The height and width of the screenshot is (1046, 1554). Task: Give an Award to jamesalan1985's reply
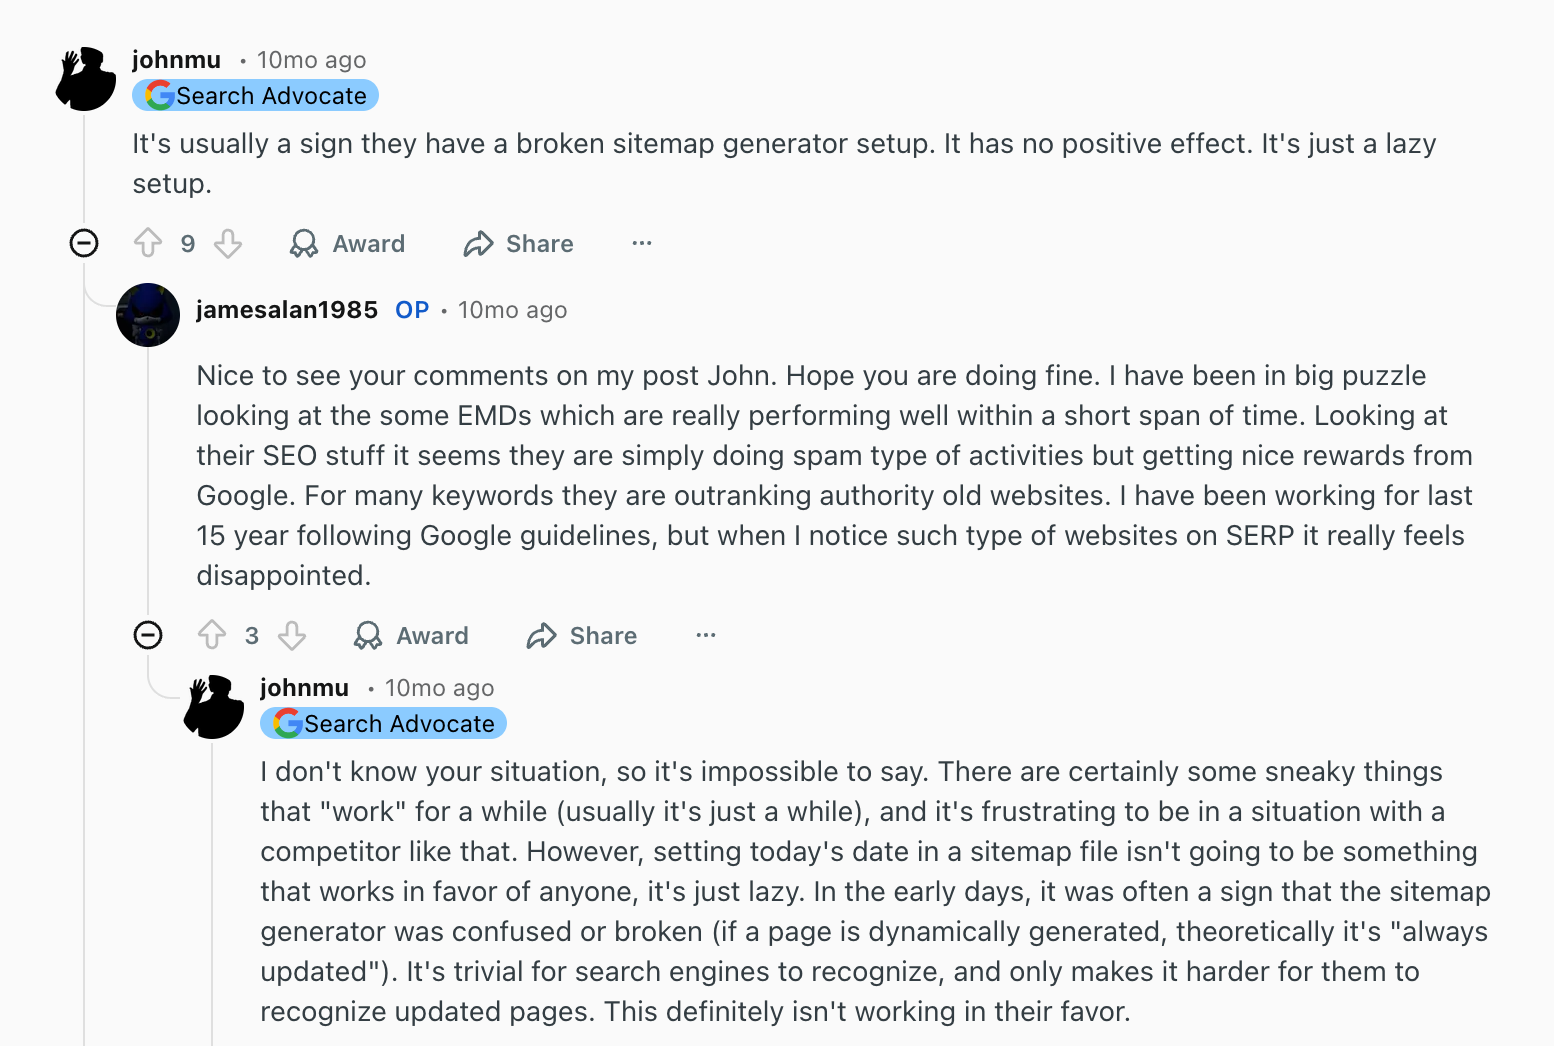(x=411, y=635)
